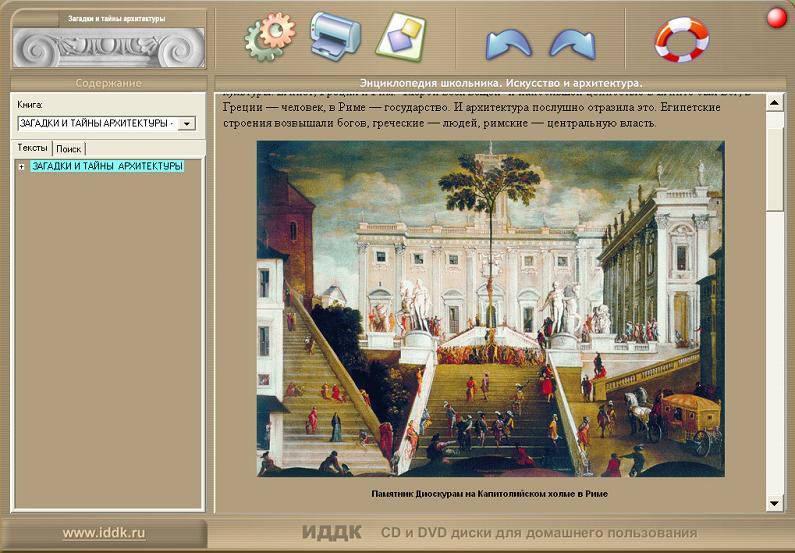Select ЗАГАДКИ И ТАЙНЫ АРХИТЕКТУРЫ in the tree
Image resolution: width=795 pixels, height=553 pixels.
pyautogui.click(x=107, y=167)
